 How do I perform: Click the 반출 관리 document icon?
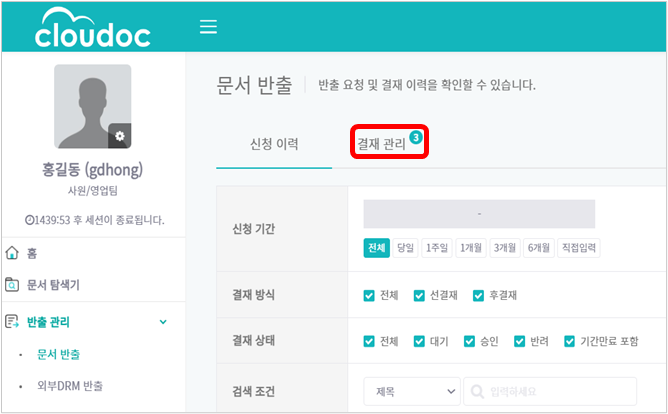pyautogui.click(x=12, y=322)
